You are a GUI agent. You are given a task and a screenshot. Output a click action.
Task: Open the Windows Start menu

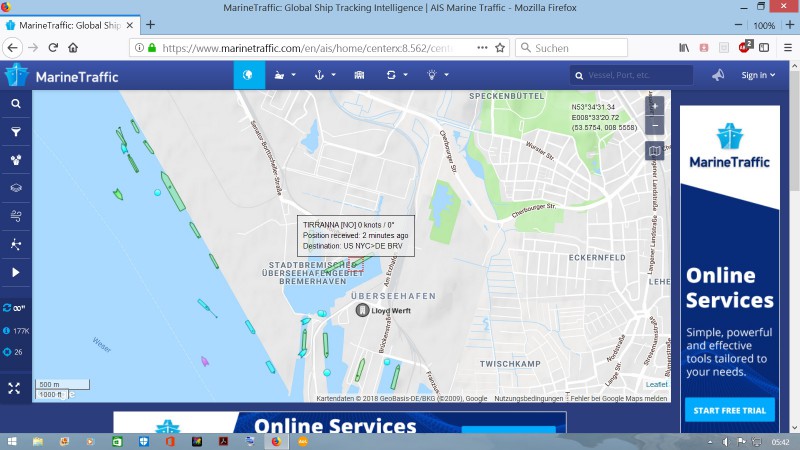click(x=12, y=442)
